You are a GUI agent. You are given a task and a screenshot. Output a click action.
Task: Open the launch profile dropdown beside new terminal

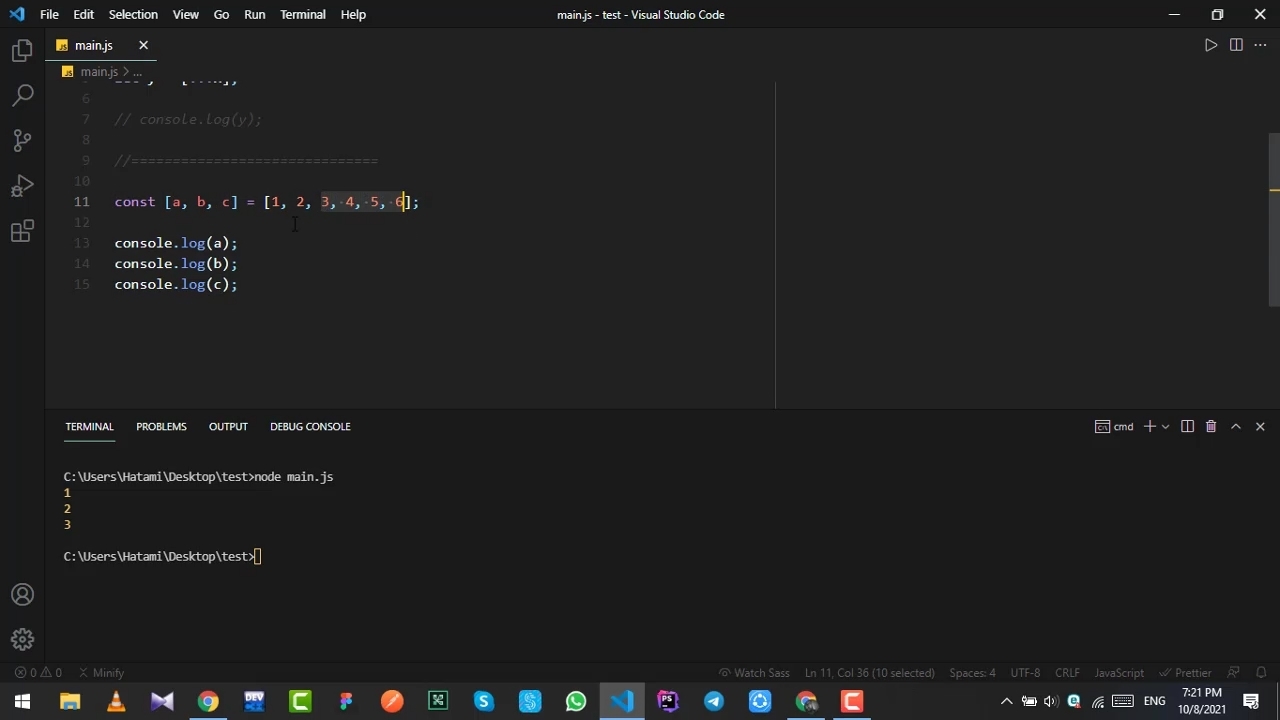point(1166,427)
